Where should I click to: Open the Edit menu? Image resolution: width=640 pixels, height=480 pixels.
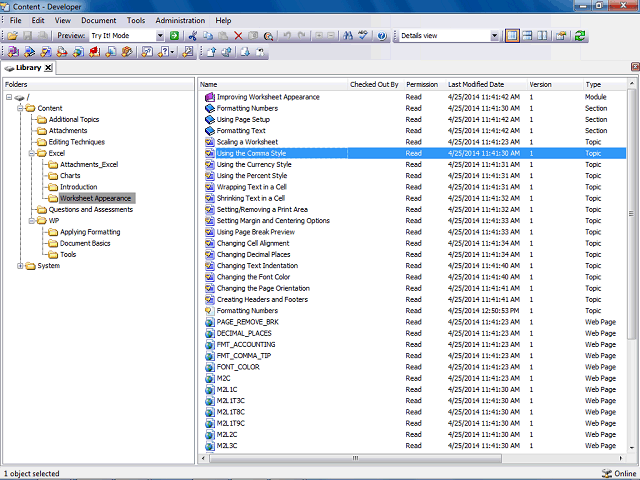click(x=38, y=20)
